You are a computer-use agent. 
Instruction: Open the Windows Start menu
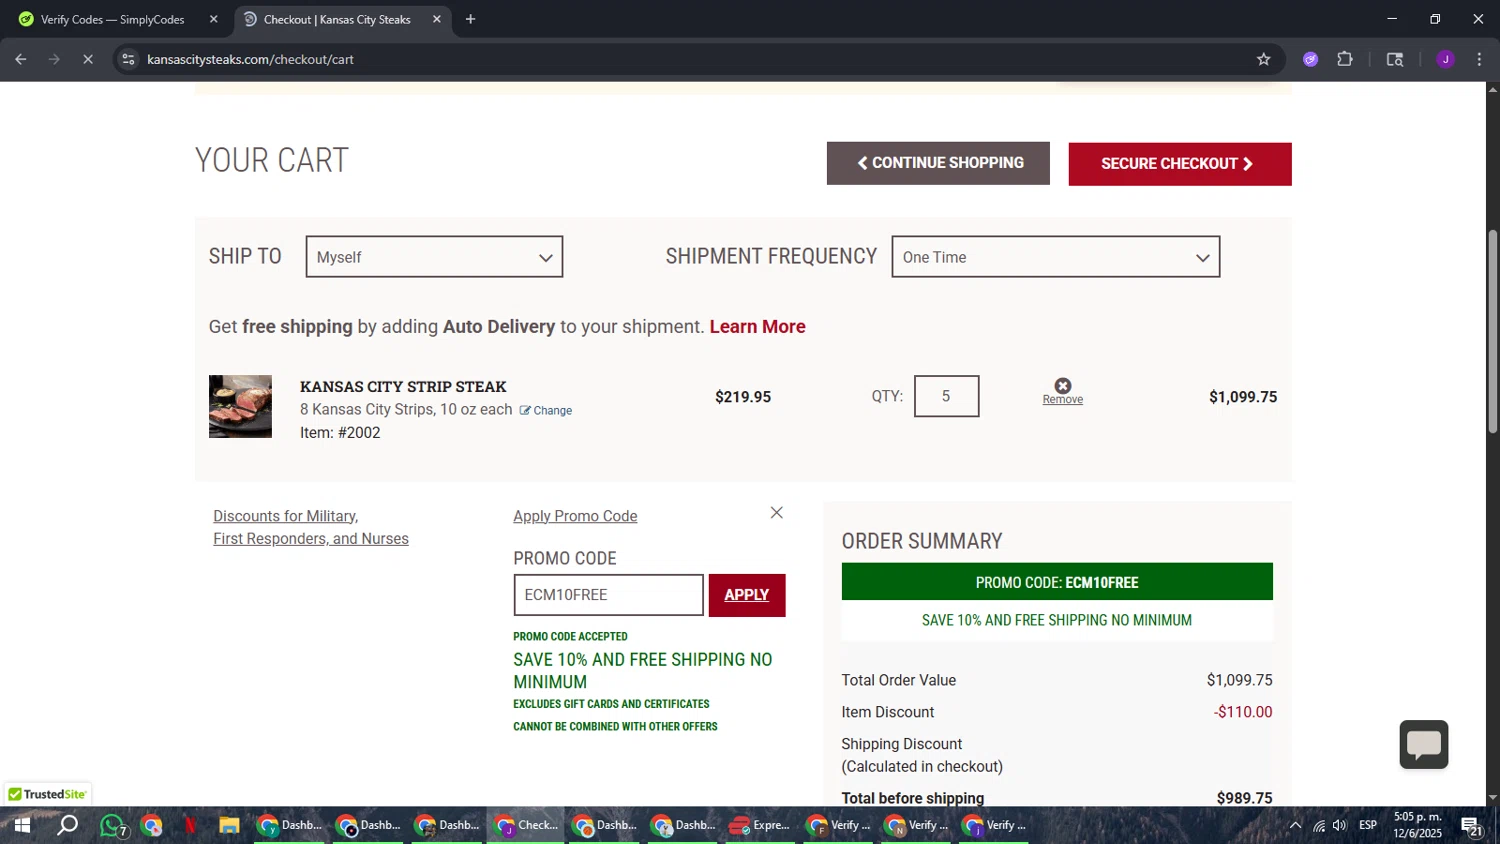[x=22, y=825]
